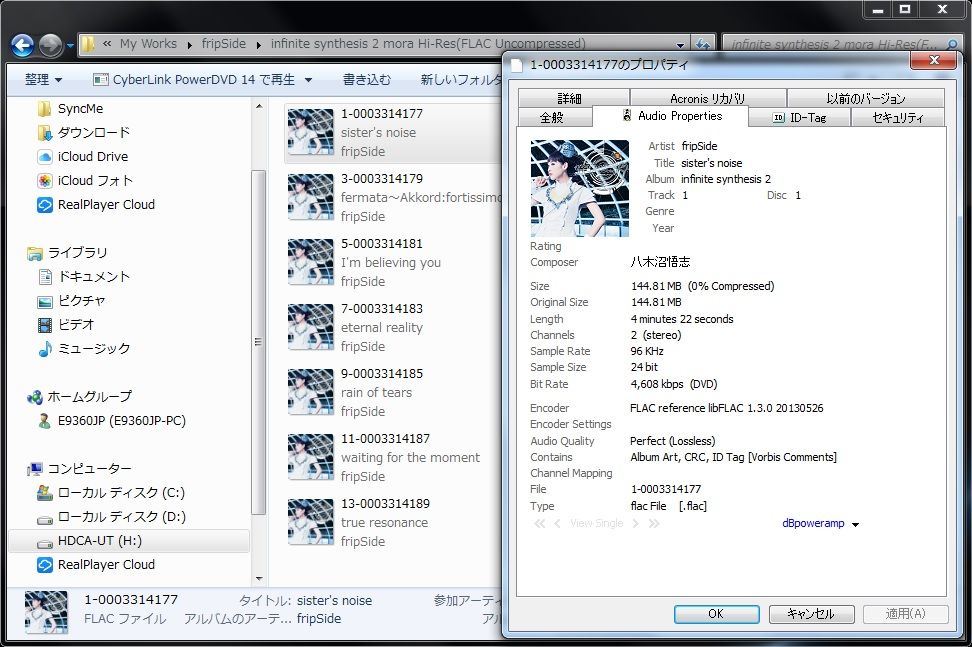The width and height of the screenshot is (972, 647).
Task: Select the Audio Properties tab
Action: (671, 116)
